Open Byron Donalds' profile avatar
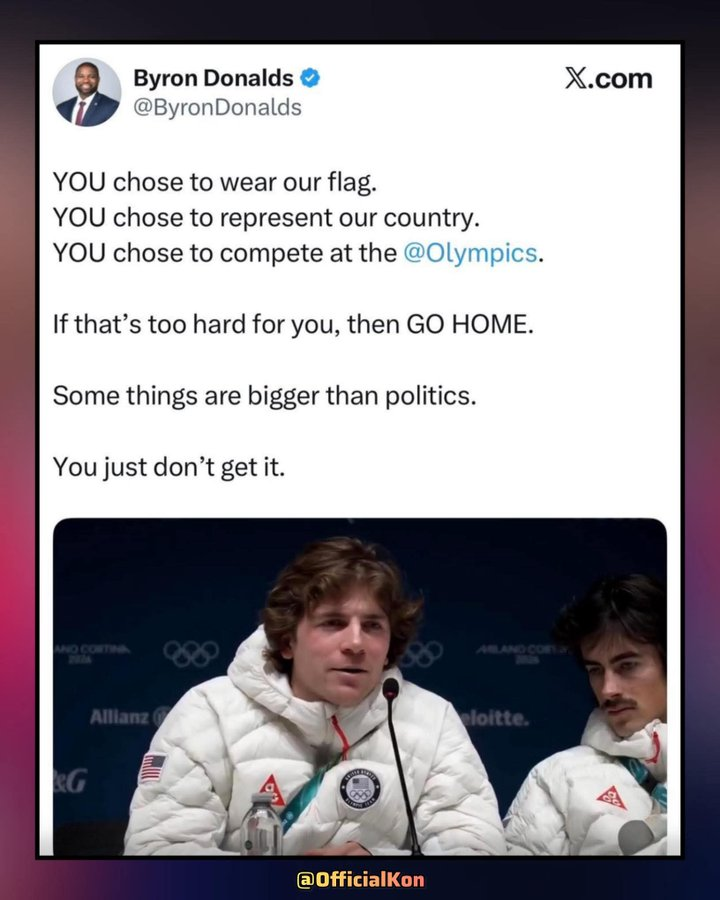The height and width of the screenshot is (900, 720). pos(87,92)
